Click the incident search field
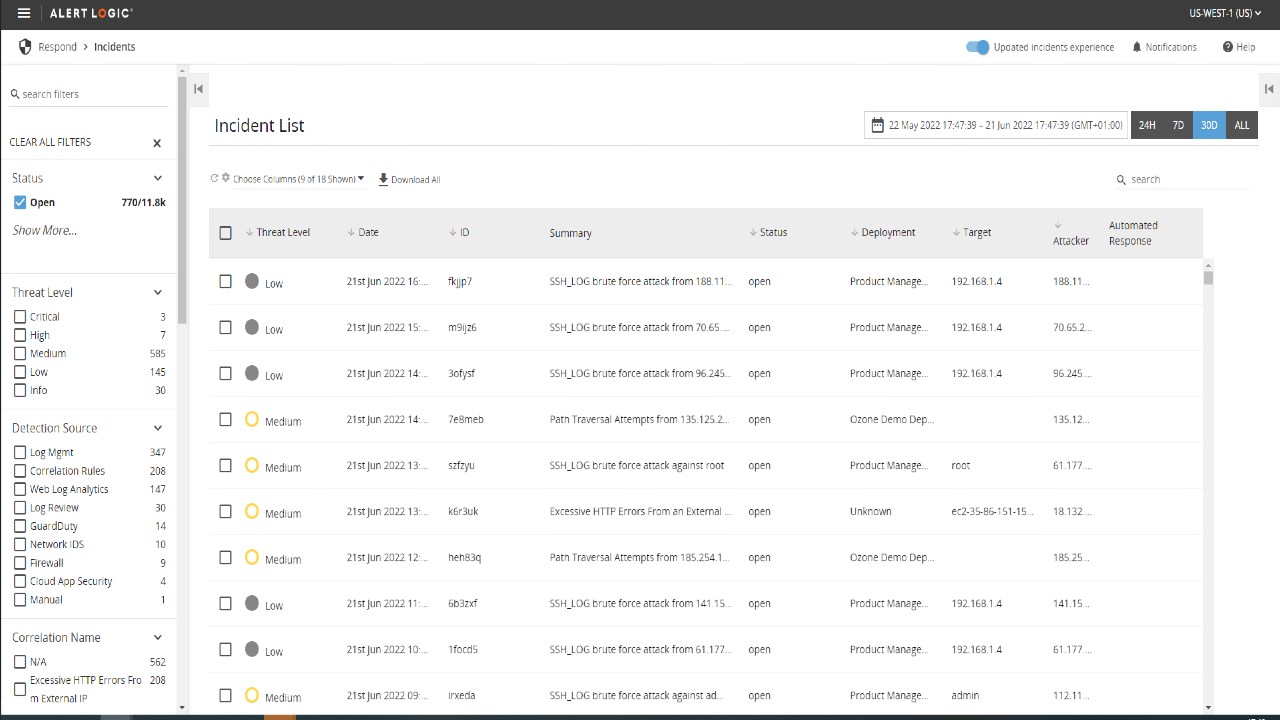The width and height of the screenshot is (1280, 720). pos(1185,180)
